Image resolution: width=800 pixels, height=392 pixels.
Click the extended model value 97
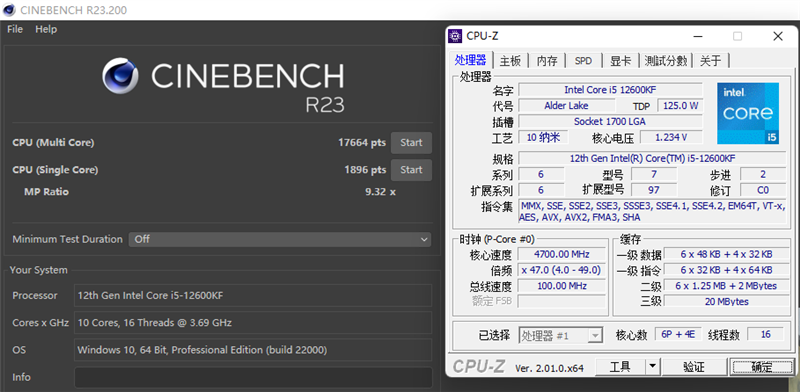654,190
